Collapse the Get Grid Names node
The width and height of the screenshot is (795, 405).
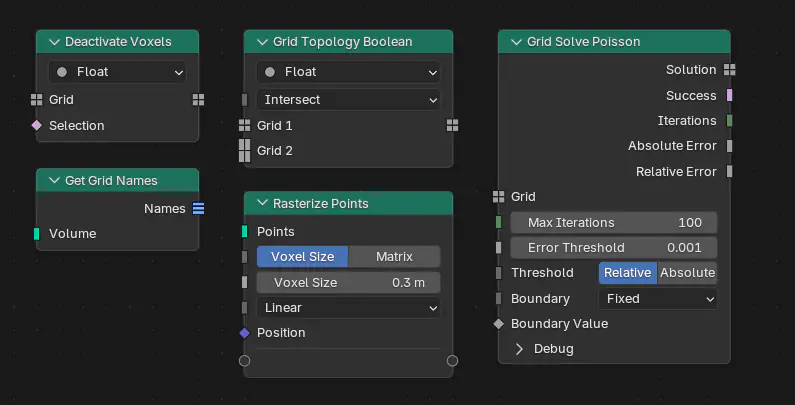pos(55,180)
